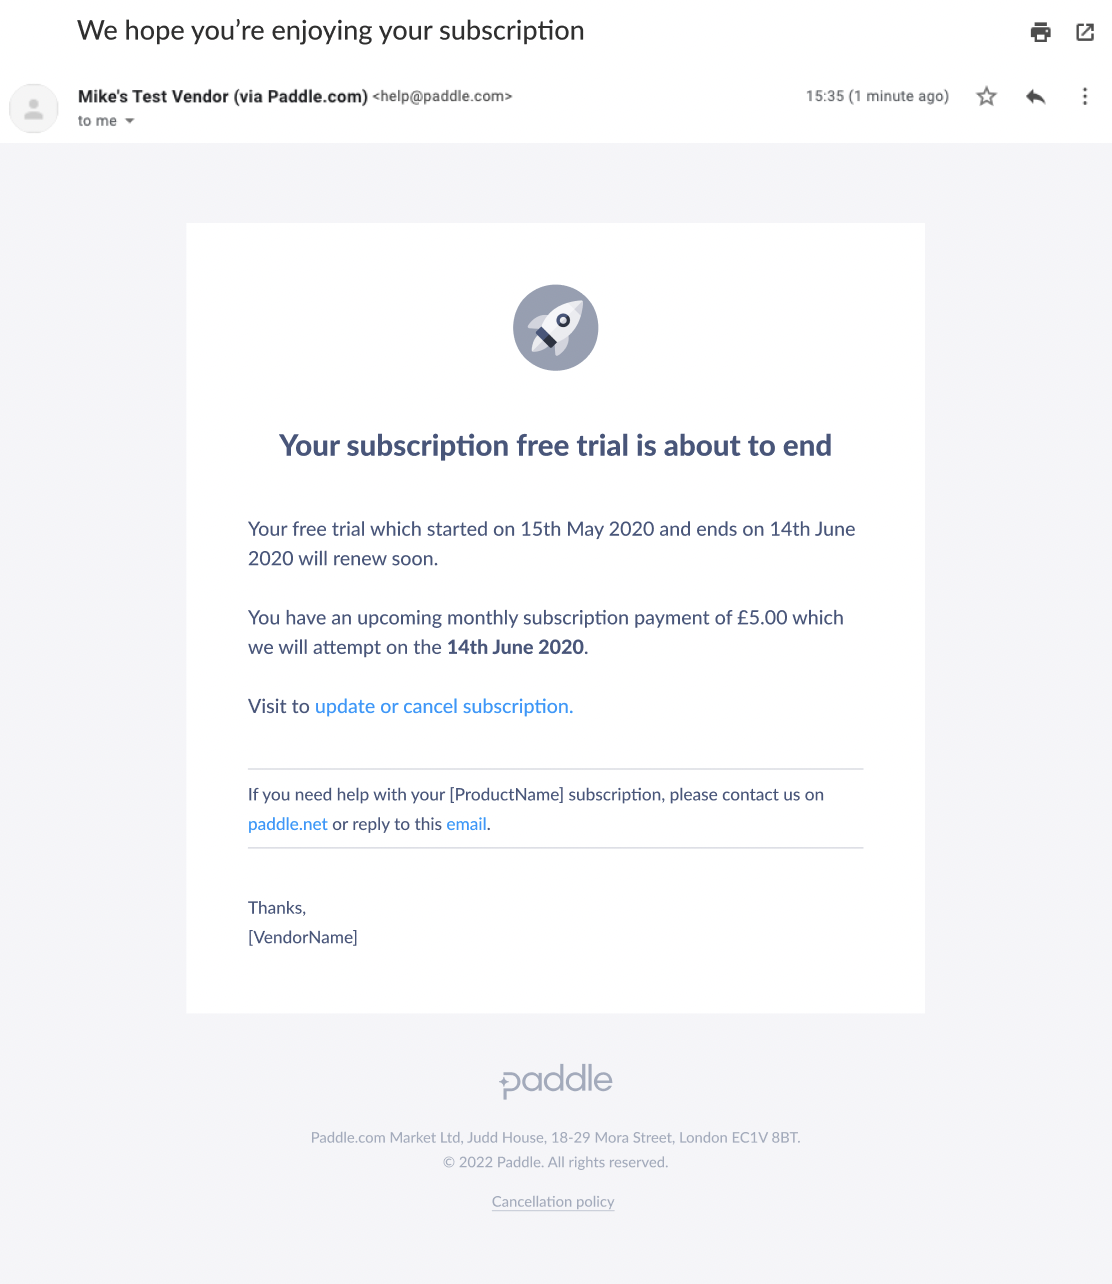
Task: Open the three-dot more options menu
Action: (1085, 96)
